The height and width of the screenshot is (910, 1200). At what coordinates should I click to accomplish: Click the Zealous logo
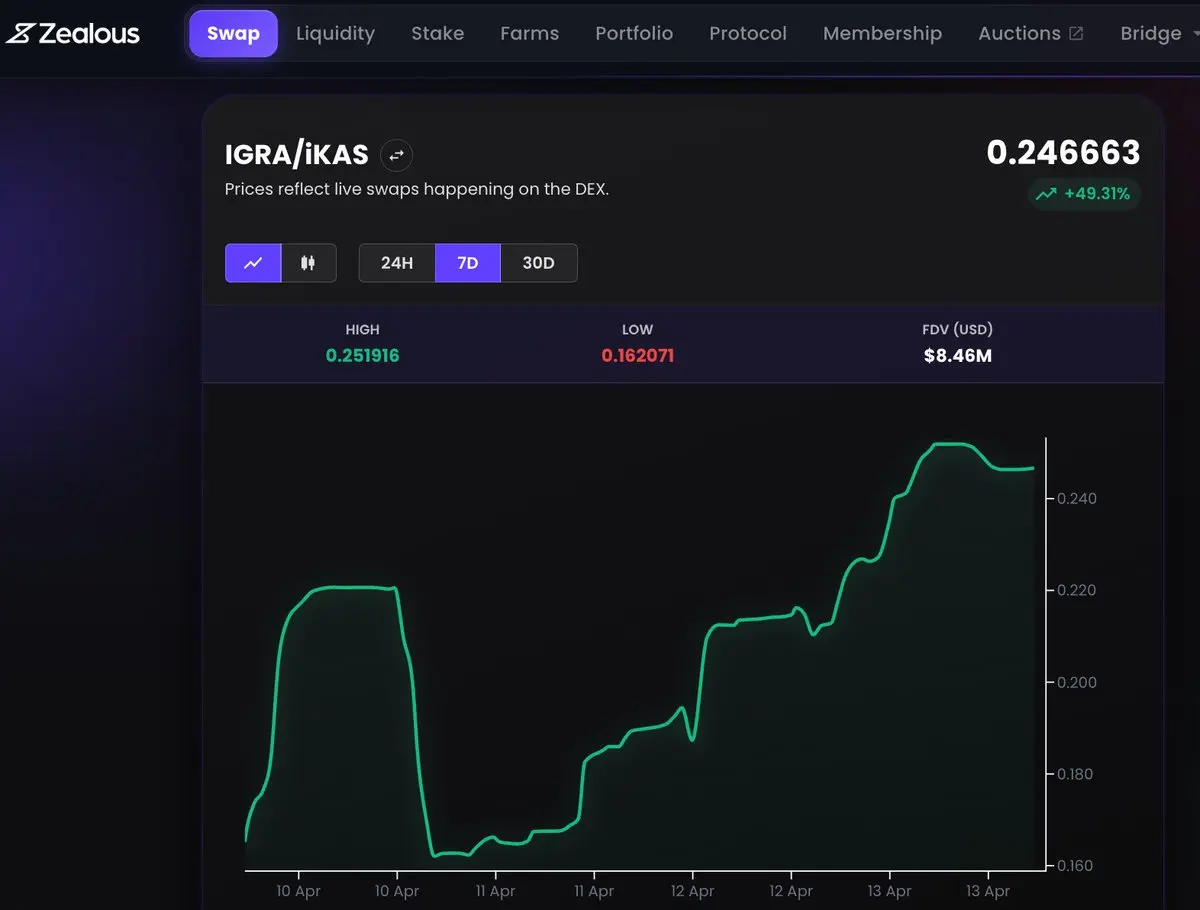click(73, 33)
